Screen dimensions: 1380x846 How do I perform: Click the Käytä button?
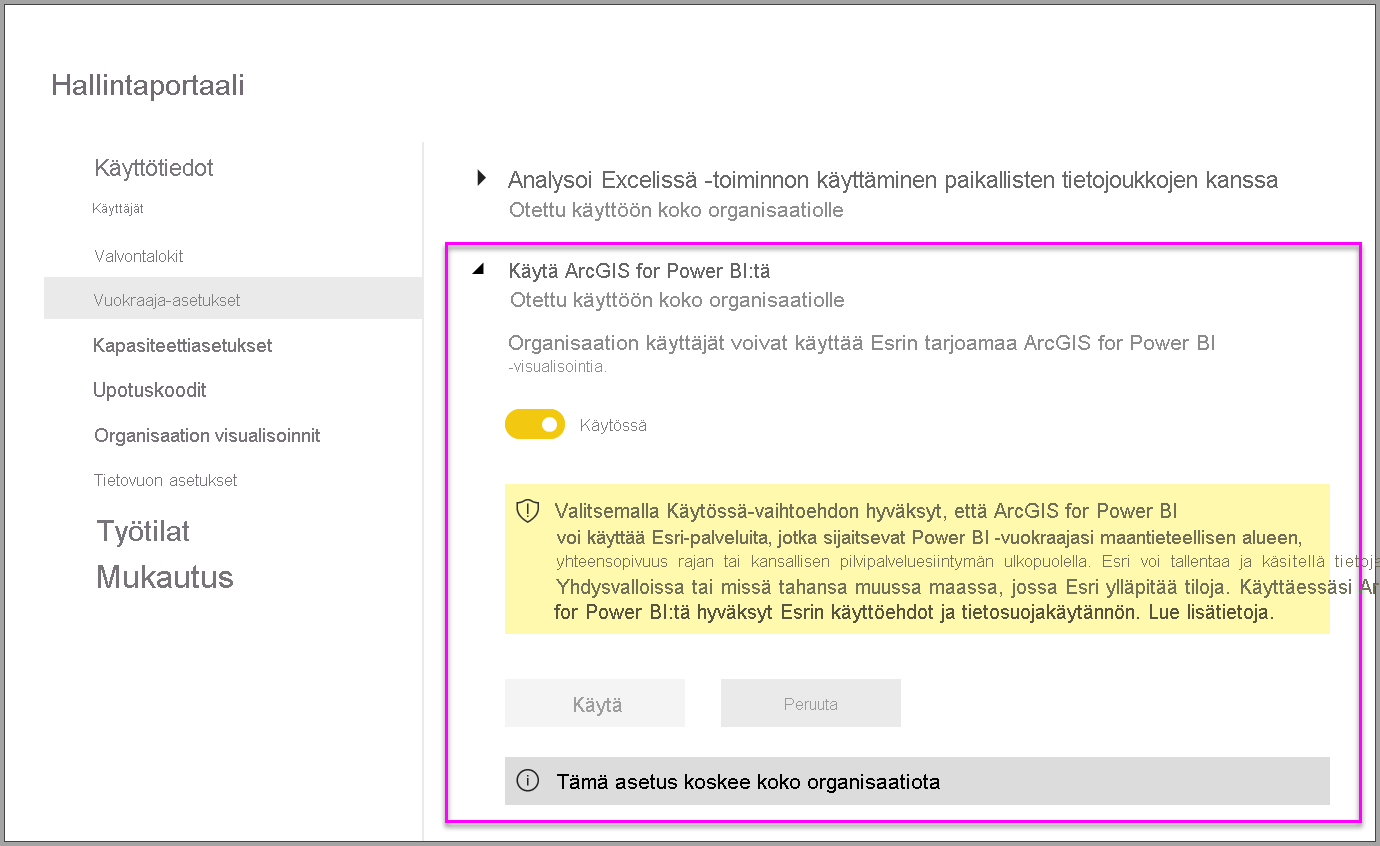coord(595,704)
